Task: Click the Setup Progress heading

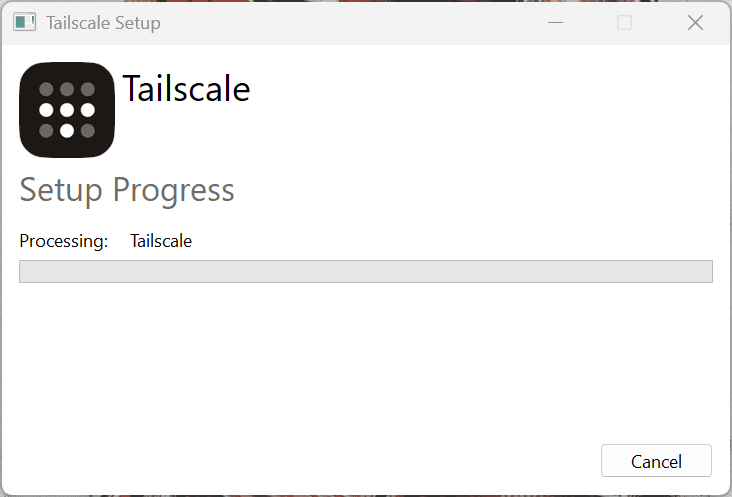Action: pos(127,190)
